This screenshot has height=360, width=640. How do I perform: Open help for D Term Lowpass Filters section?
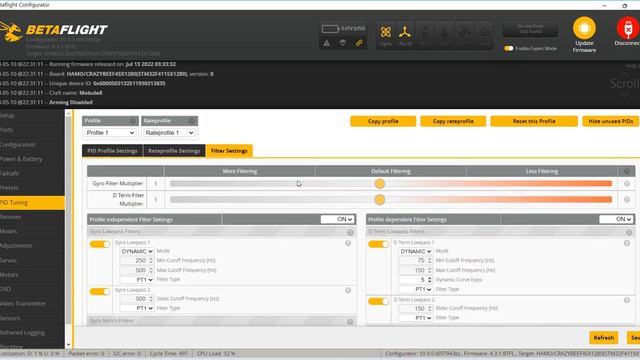point(629,232)
